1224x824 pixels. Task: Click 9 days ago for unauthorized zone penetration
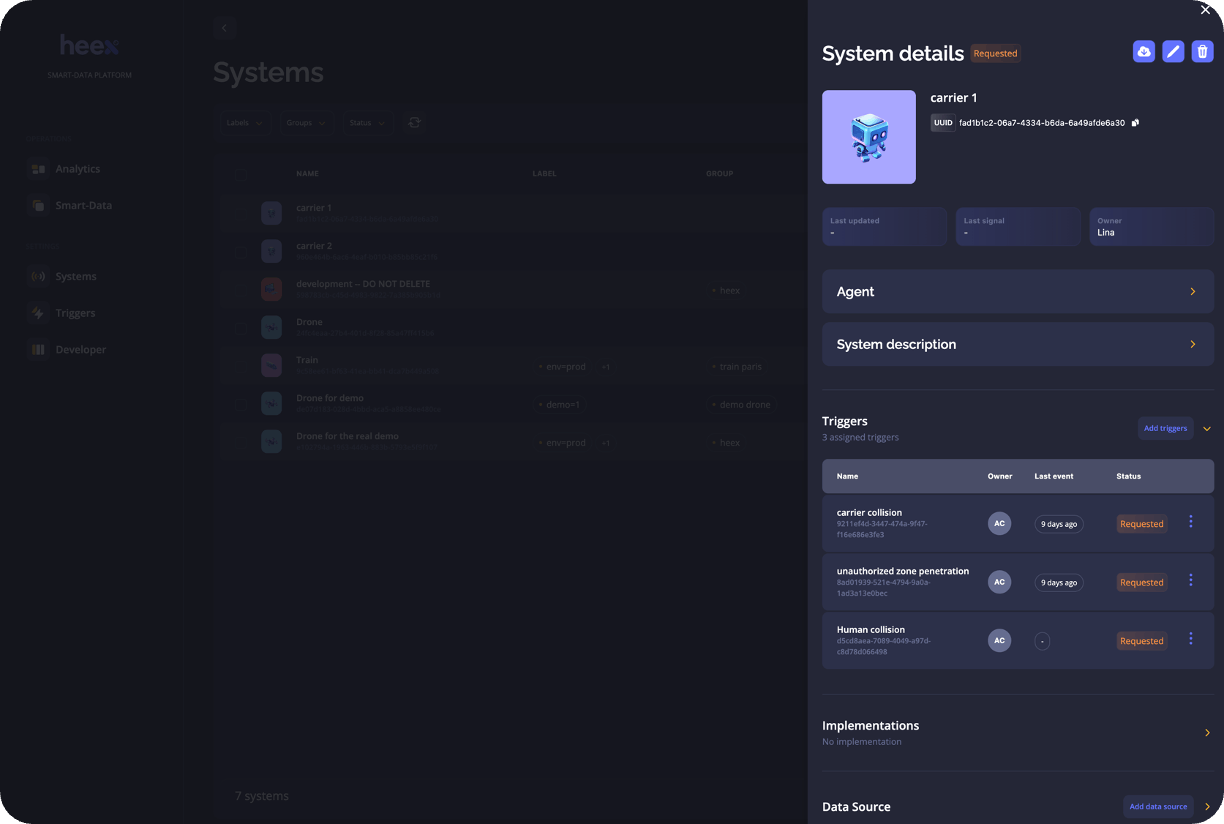point(1059,582)
